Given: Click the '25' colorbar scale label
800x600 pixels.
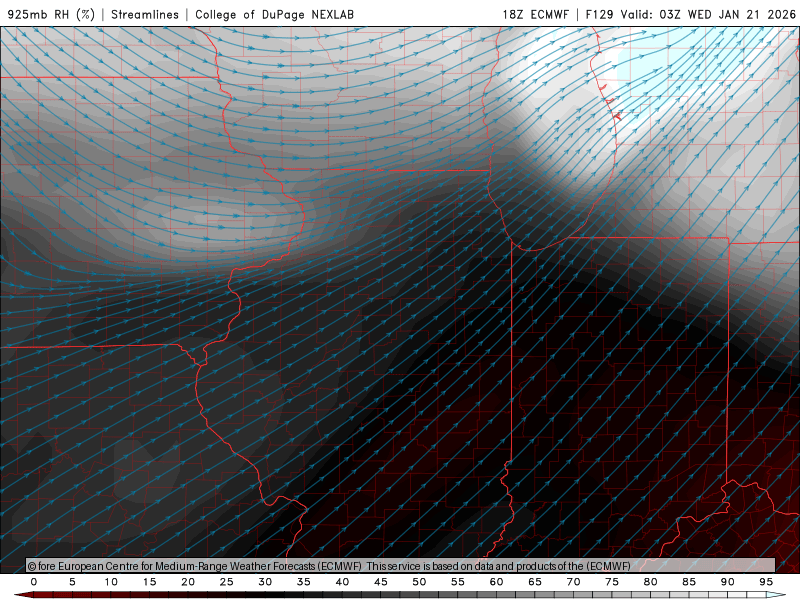Looking at the screenshot, I should (227, 582).
